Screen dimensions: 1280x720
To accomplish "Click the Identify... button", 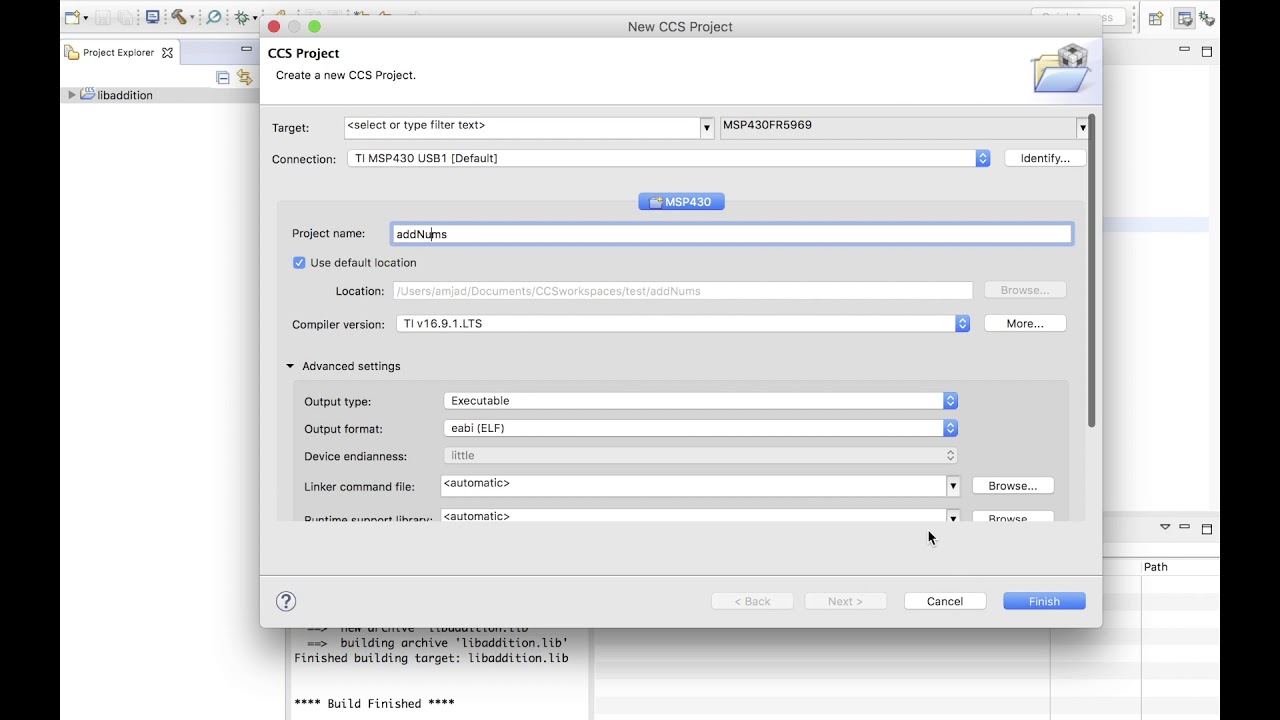I will [1045, 158].
